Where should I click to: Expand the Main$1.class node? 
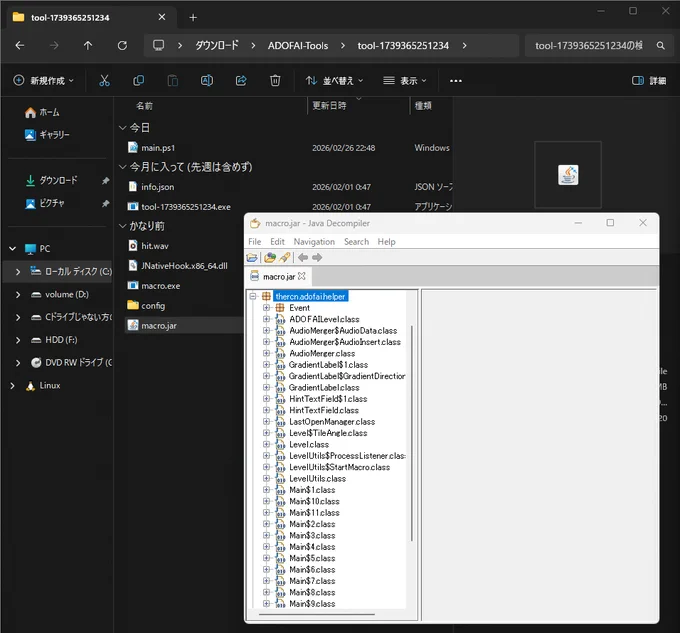[x=267, y=490]
